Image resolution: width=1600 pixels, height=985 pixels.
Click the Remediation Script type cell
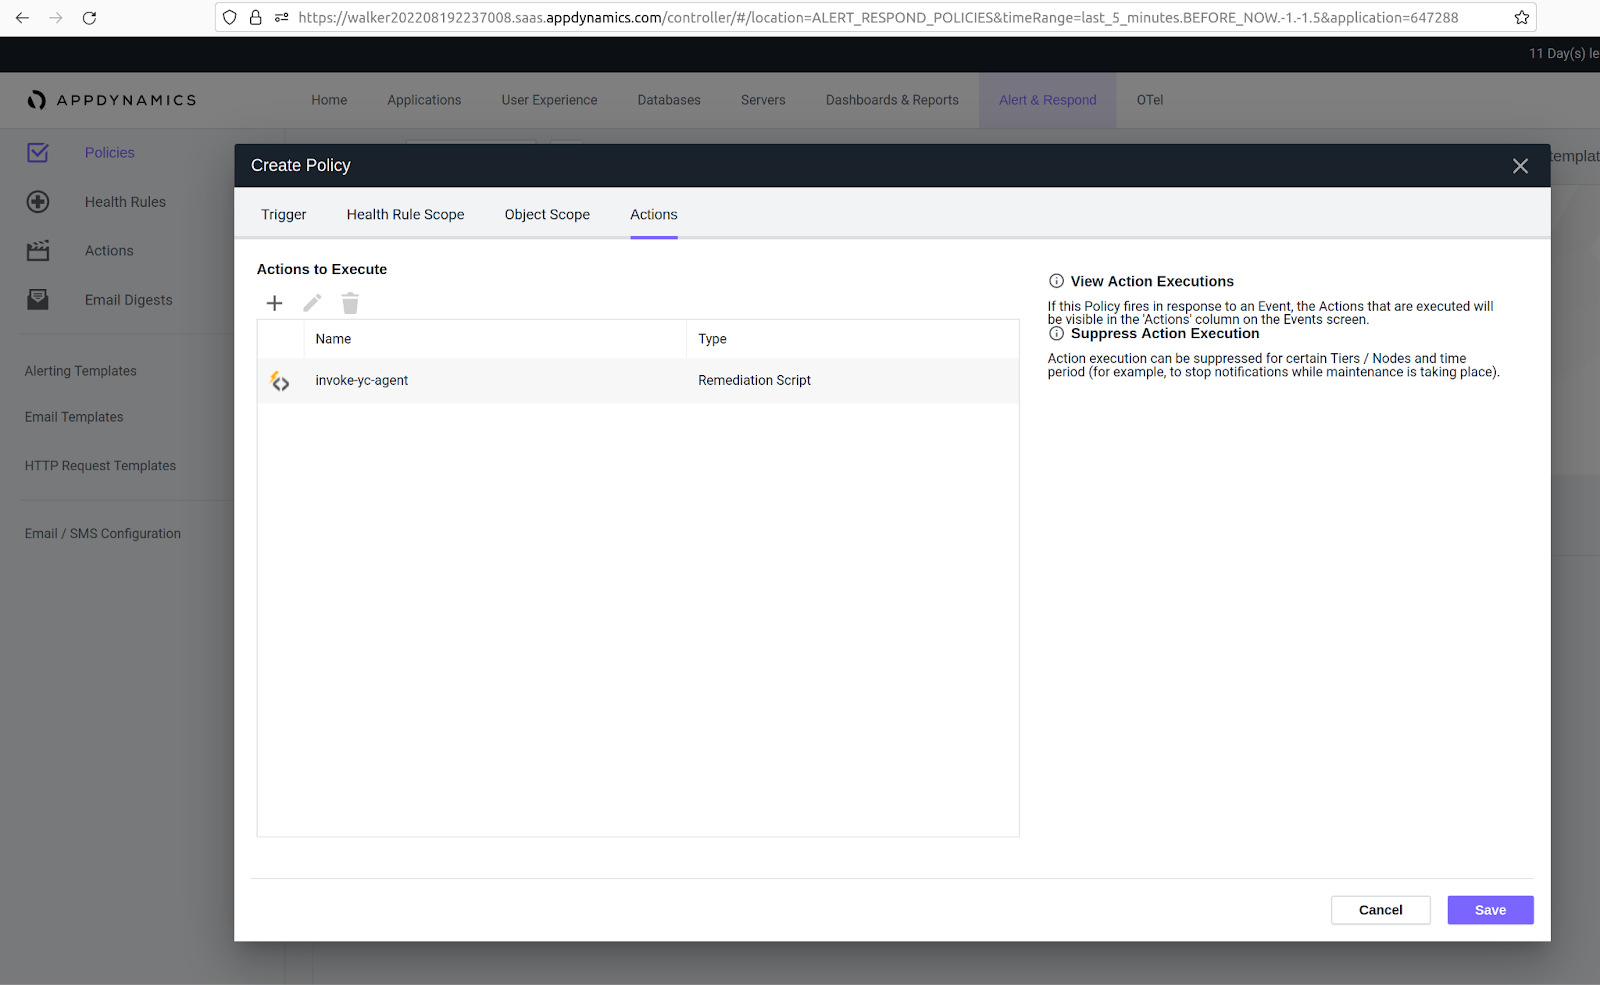point(754,381)
